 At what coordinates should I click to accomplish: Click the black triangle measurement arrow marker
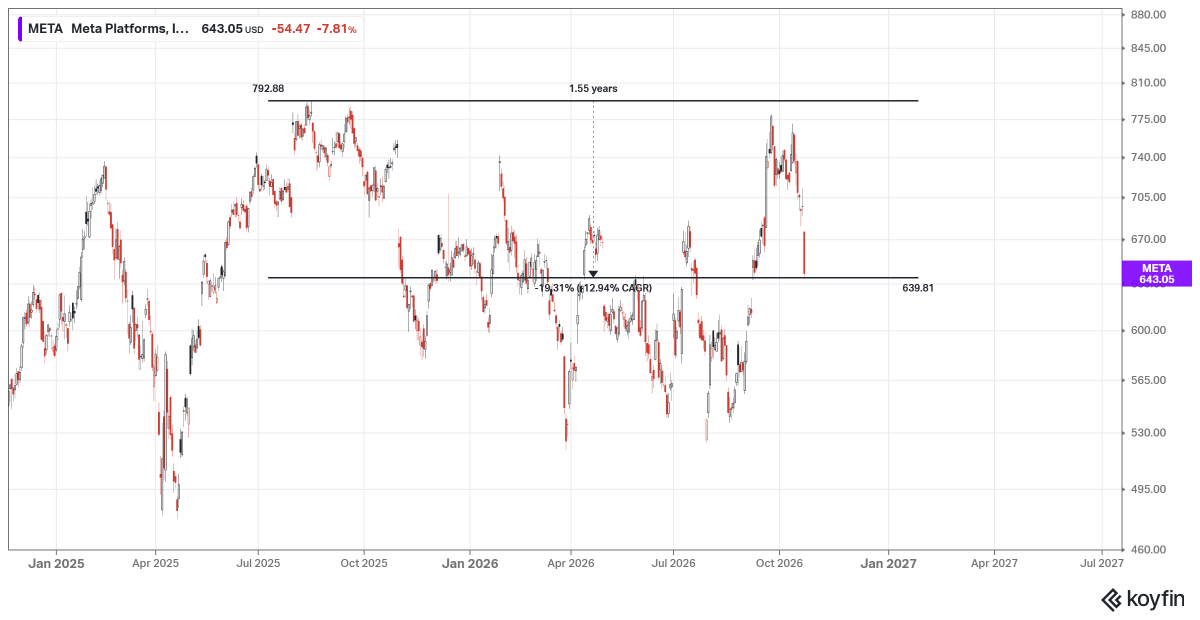pyautogui.click(x=593, y=274)
